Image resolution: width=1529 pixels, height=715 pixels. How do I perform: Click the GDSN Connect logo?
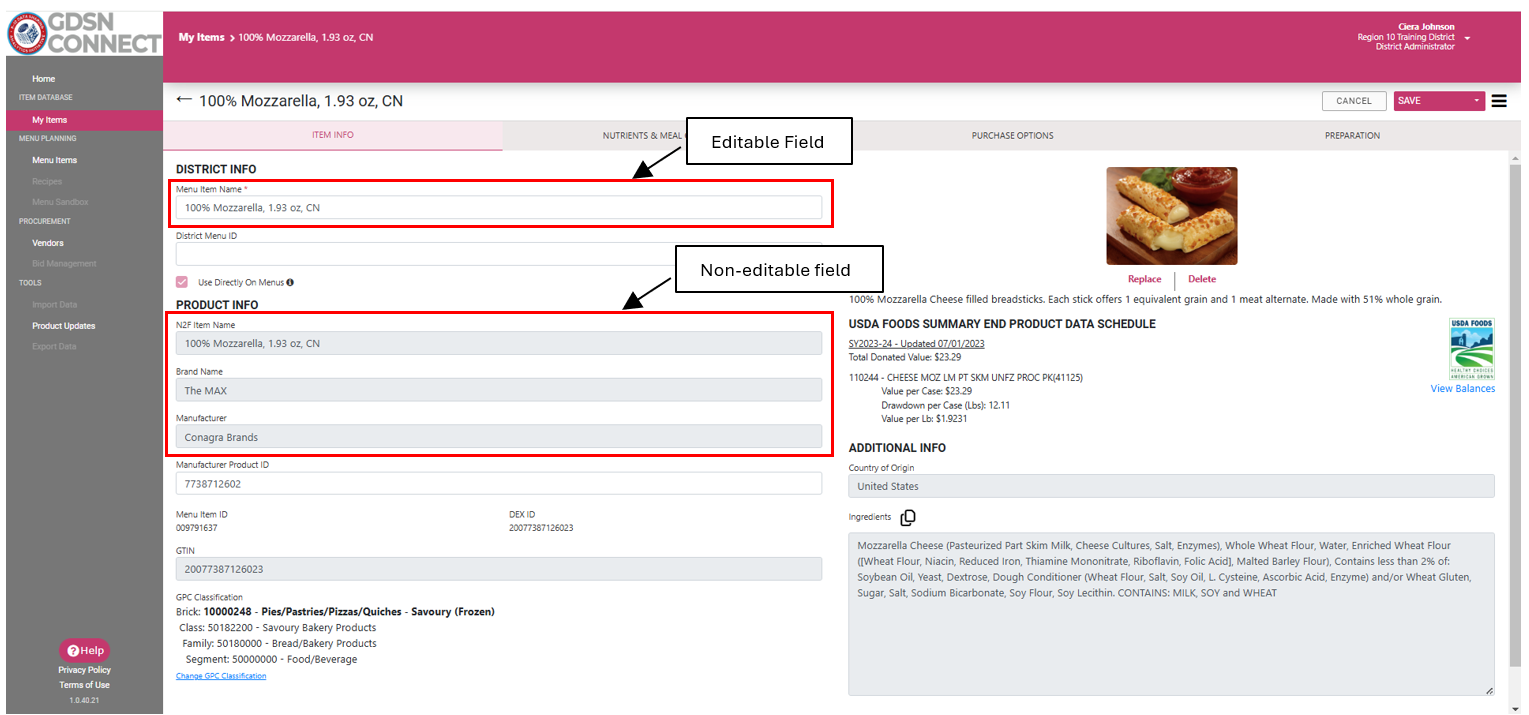(83, 33)
